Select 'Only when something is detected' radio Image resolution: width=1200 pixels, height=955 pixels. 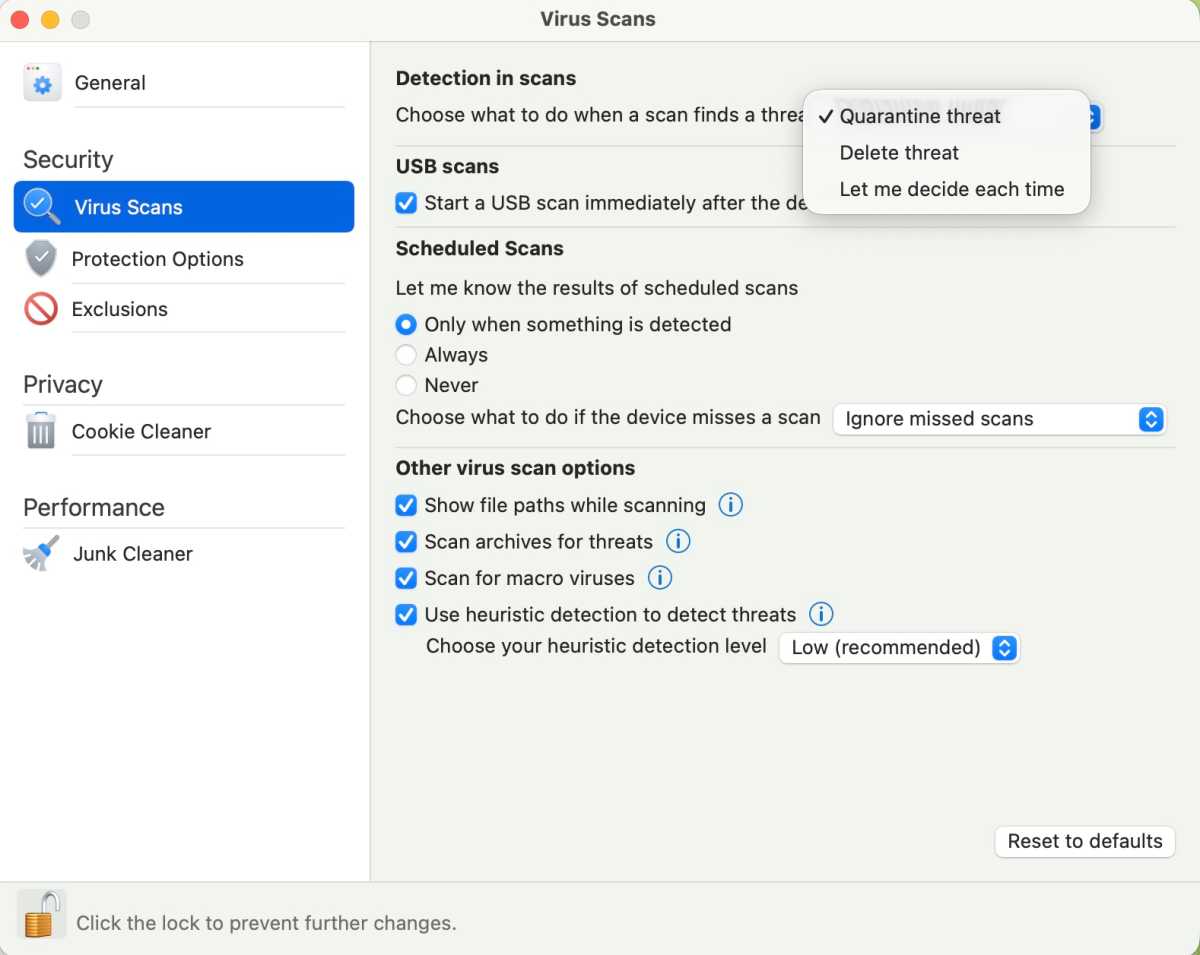(x=406, y=324)
